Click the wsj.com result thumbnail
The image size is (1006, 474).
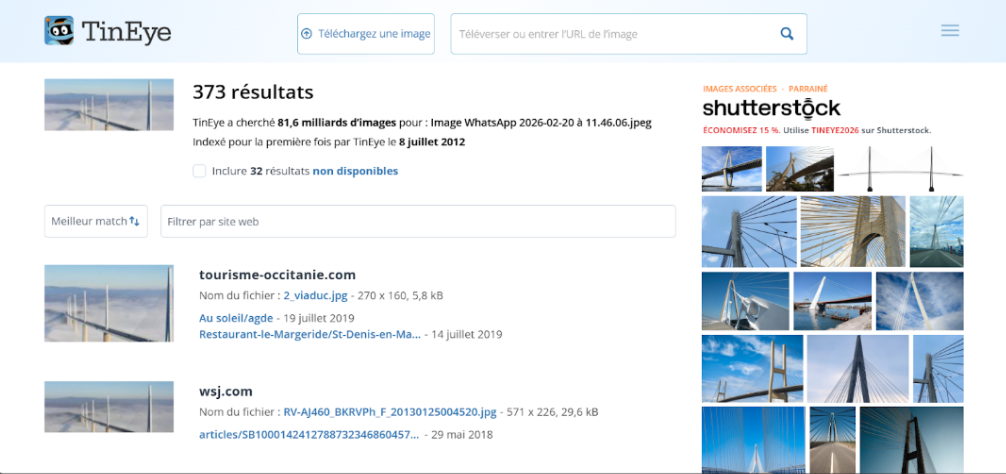click(109, 407)
